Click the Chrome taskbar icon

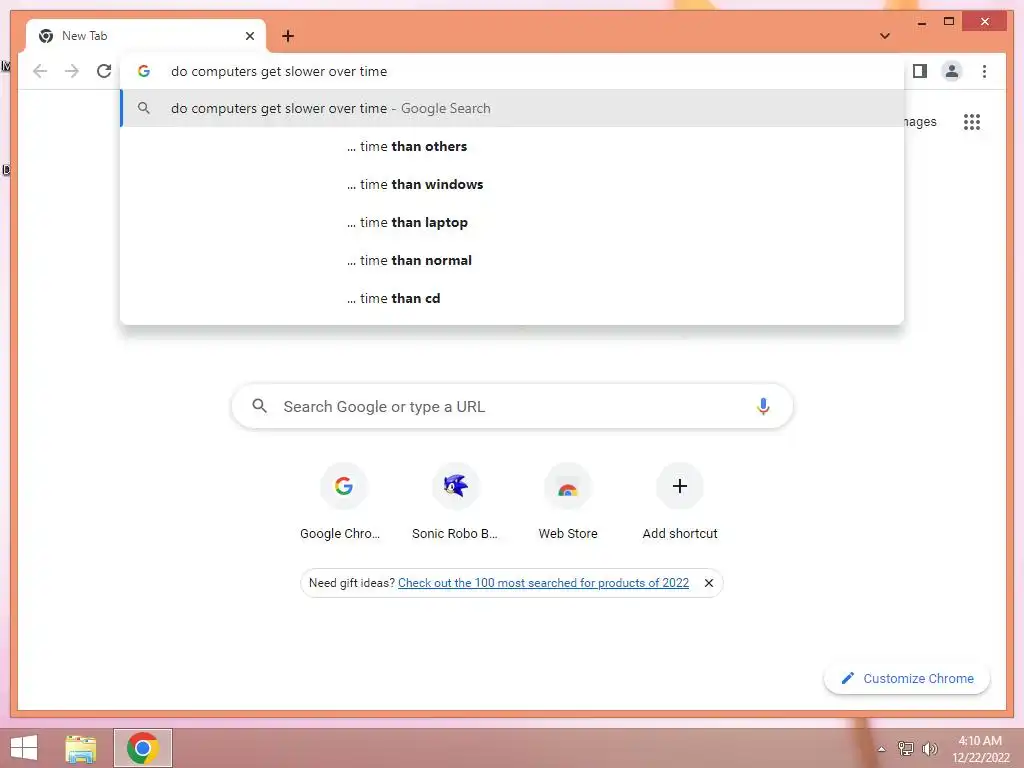click(143, 748)
